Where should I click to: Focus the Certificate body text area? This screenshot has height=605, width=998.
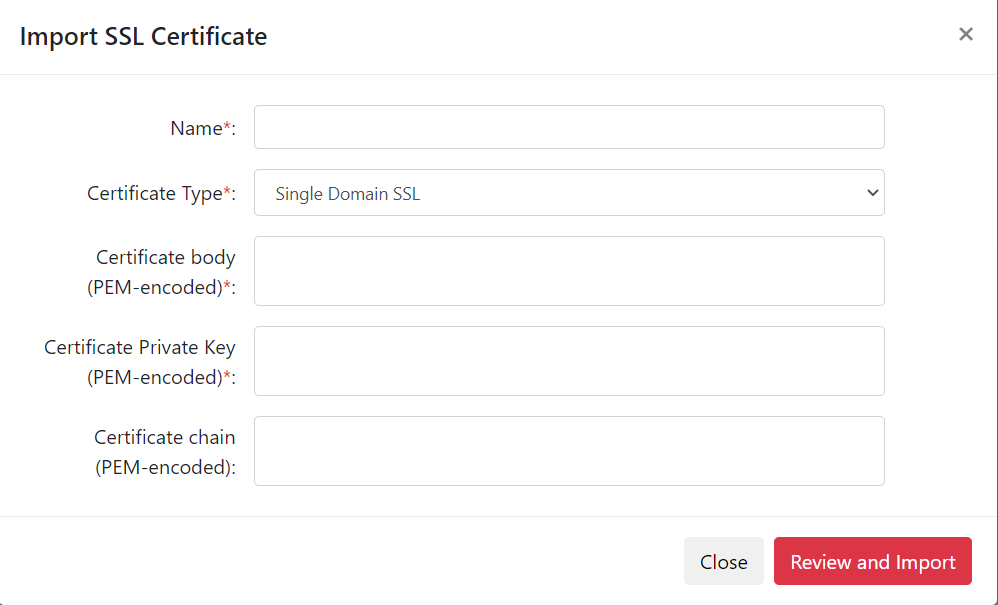click(568, 271)
